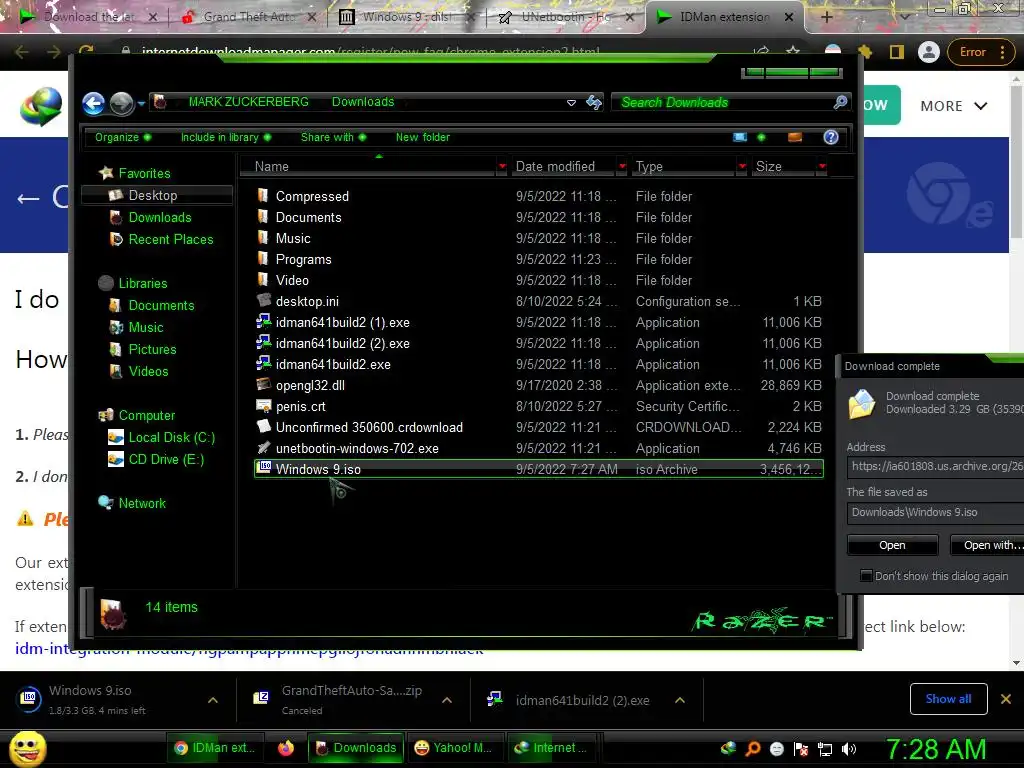Click the IDM tray icon
The width and height of the screenshot is (1024, 768).
[x=728, y=748]
